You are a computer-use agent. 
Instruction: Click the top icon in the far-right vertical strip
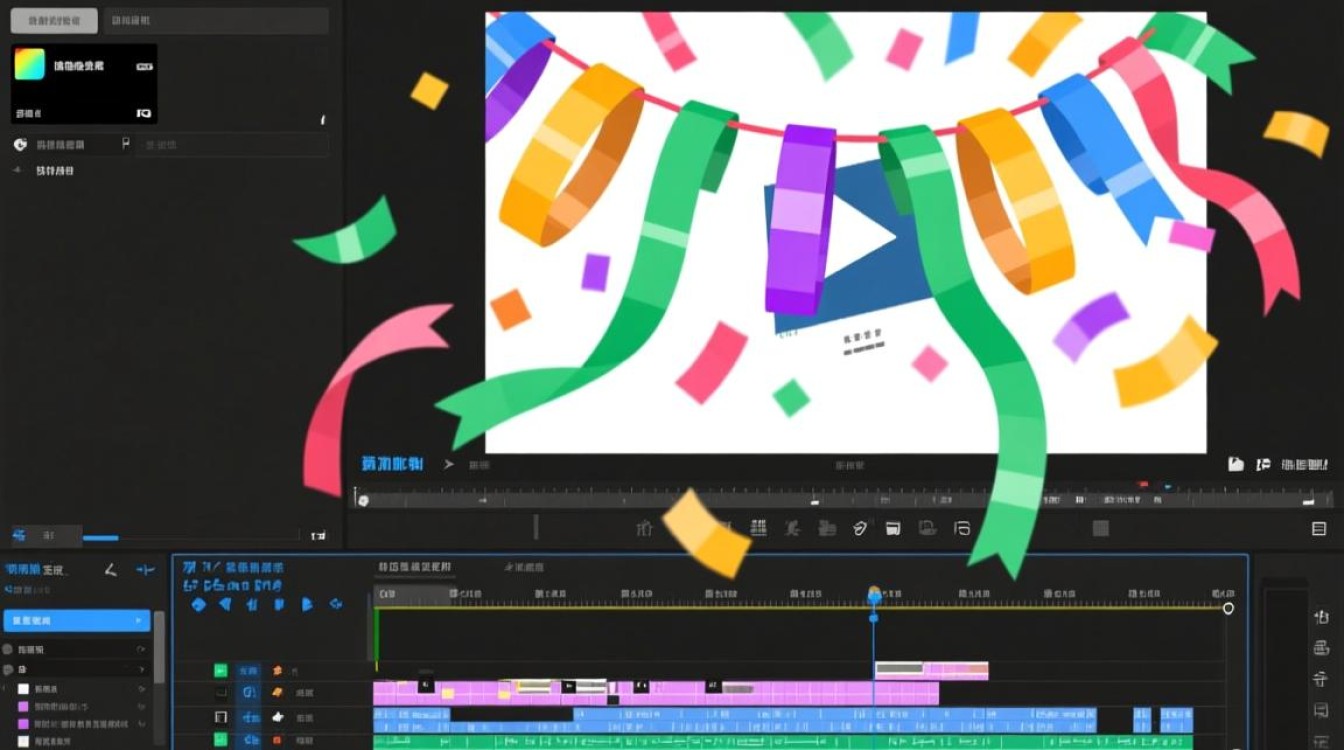click(x=1321, y=617)
